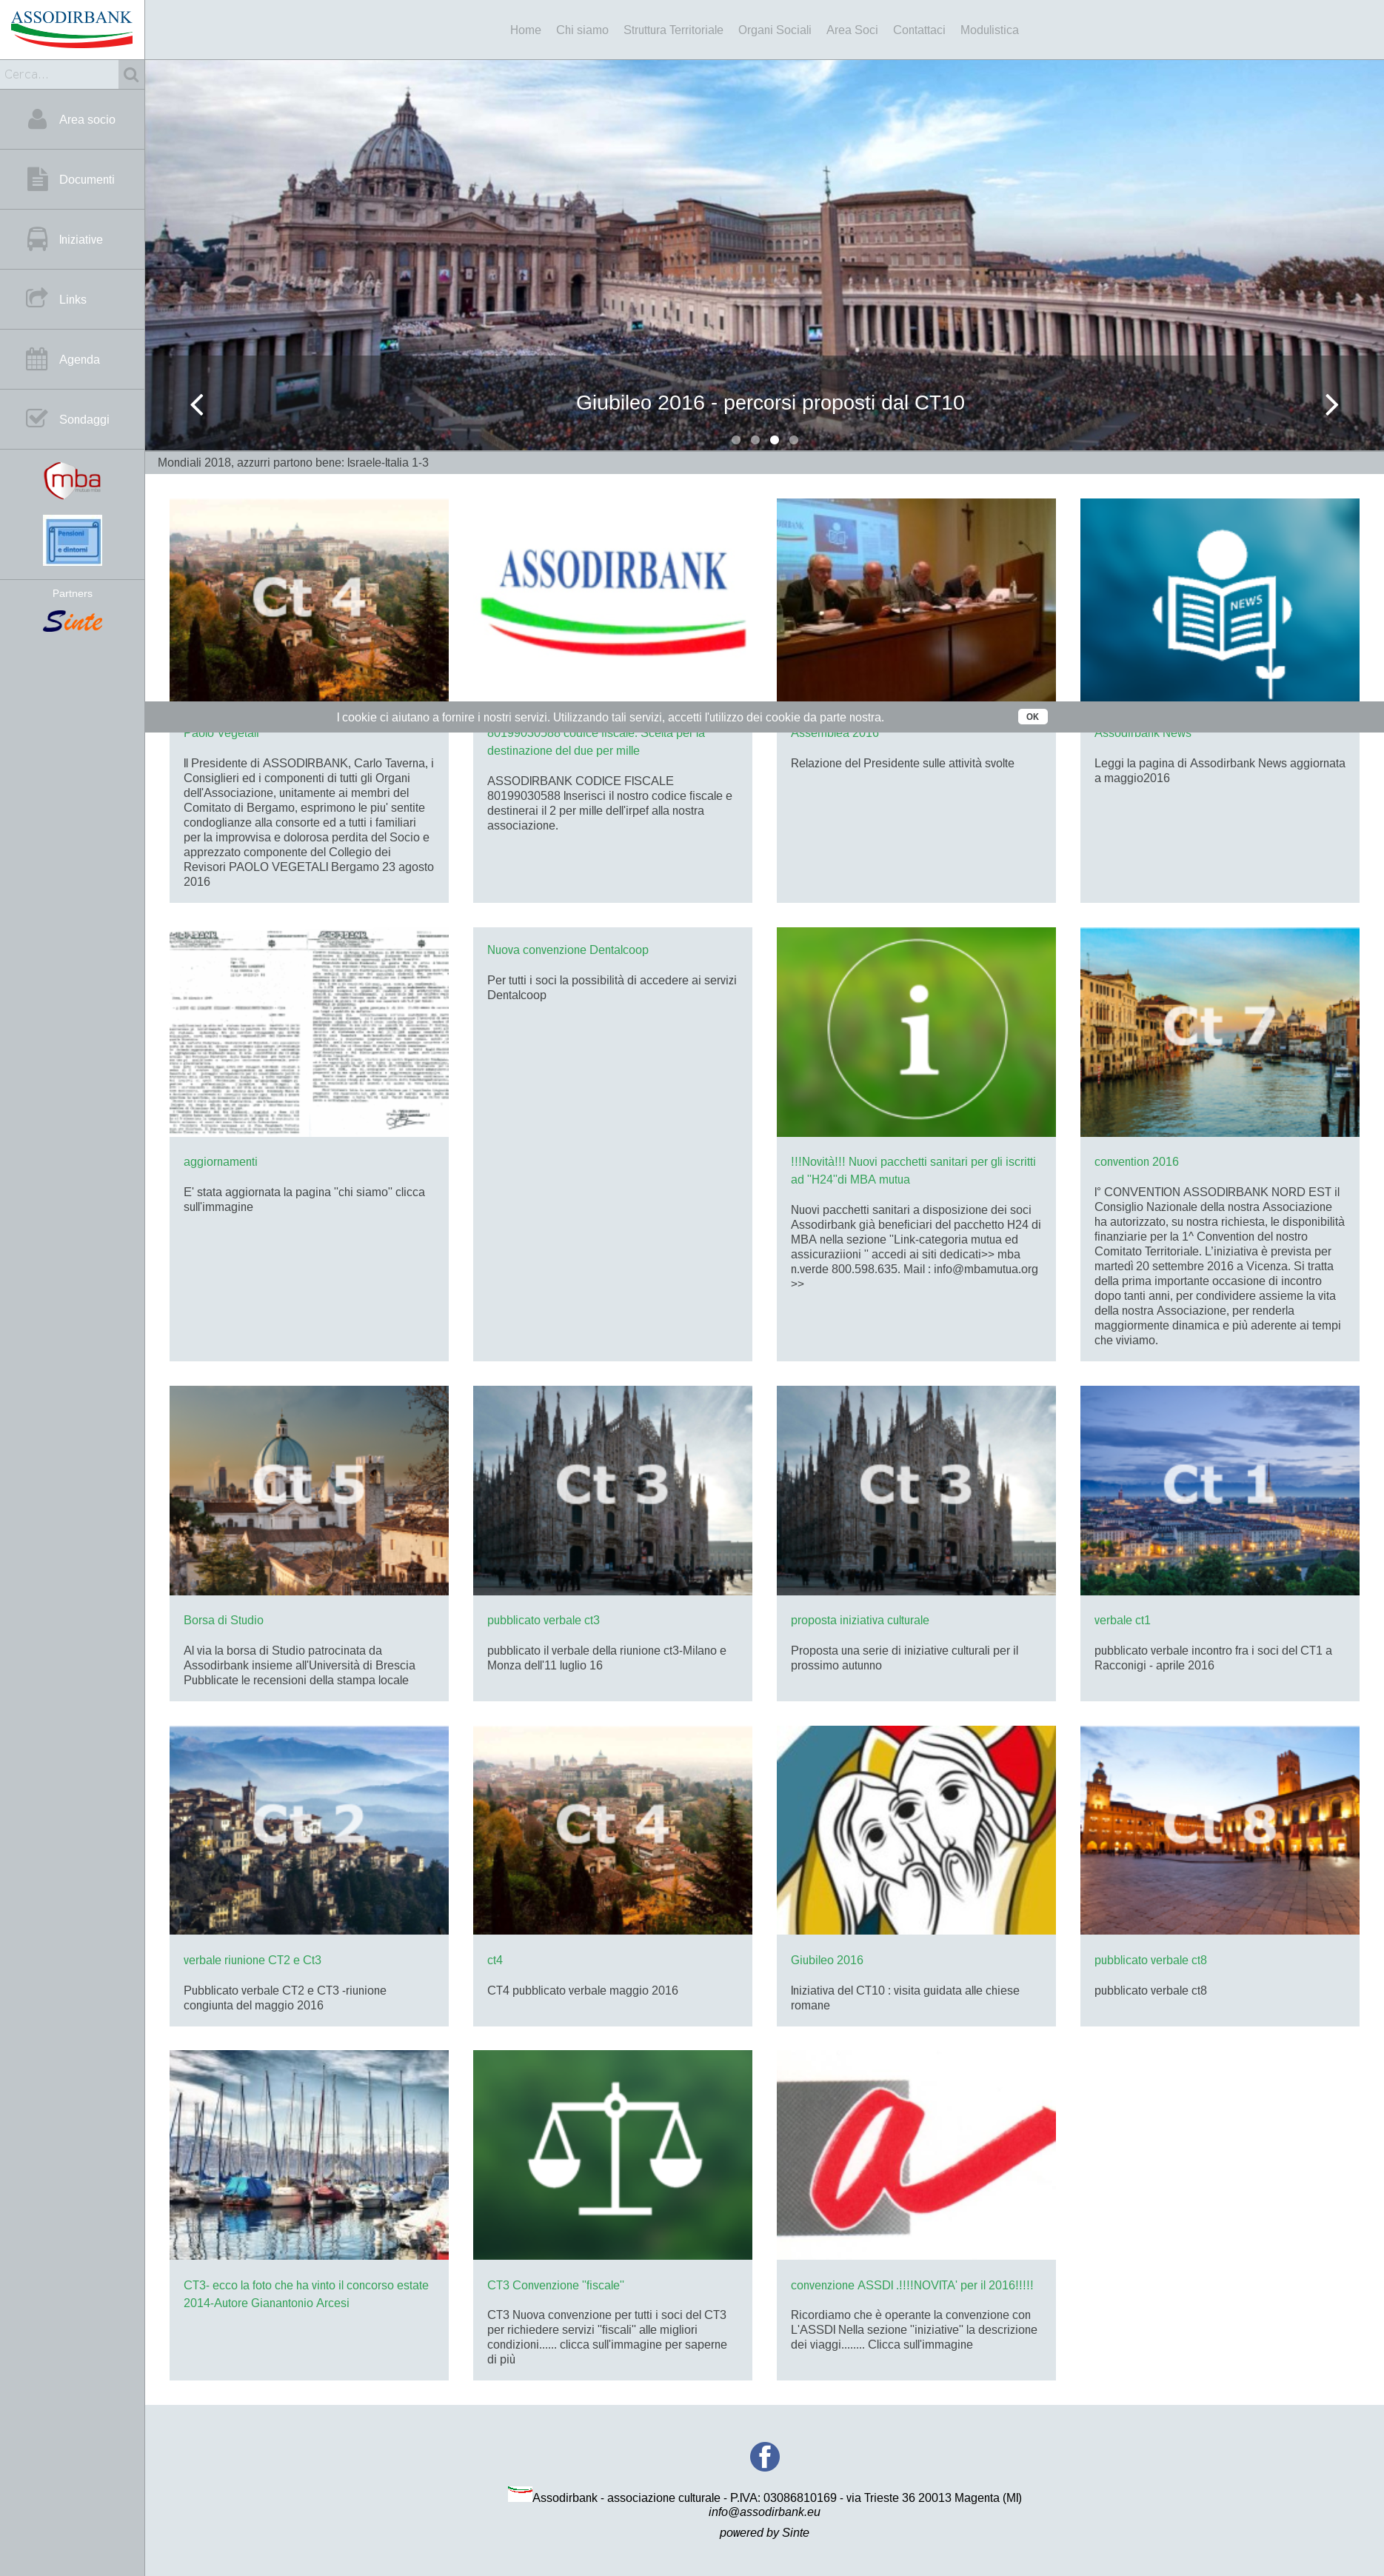Go to next slide arrow
The height and width of the screenshot is (2576, 1384).
coord(1331,404)
